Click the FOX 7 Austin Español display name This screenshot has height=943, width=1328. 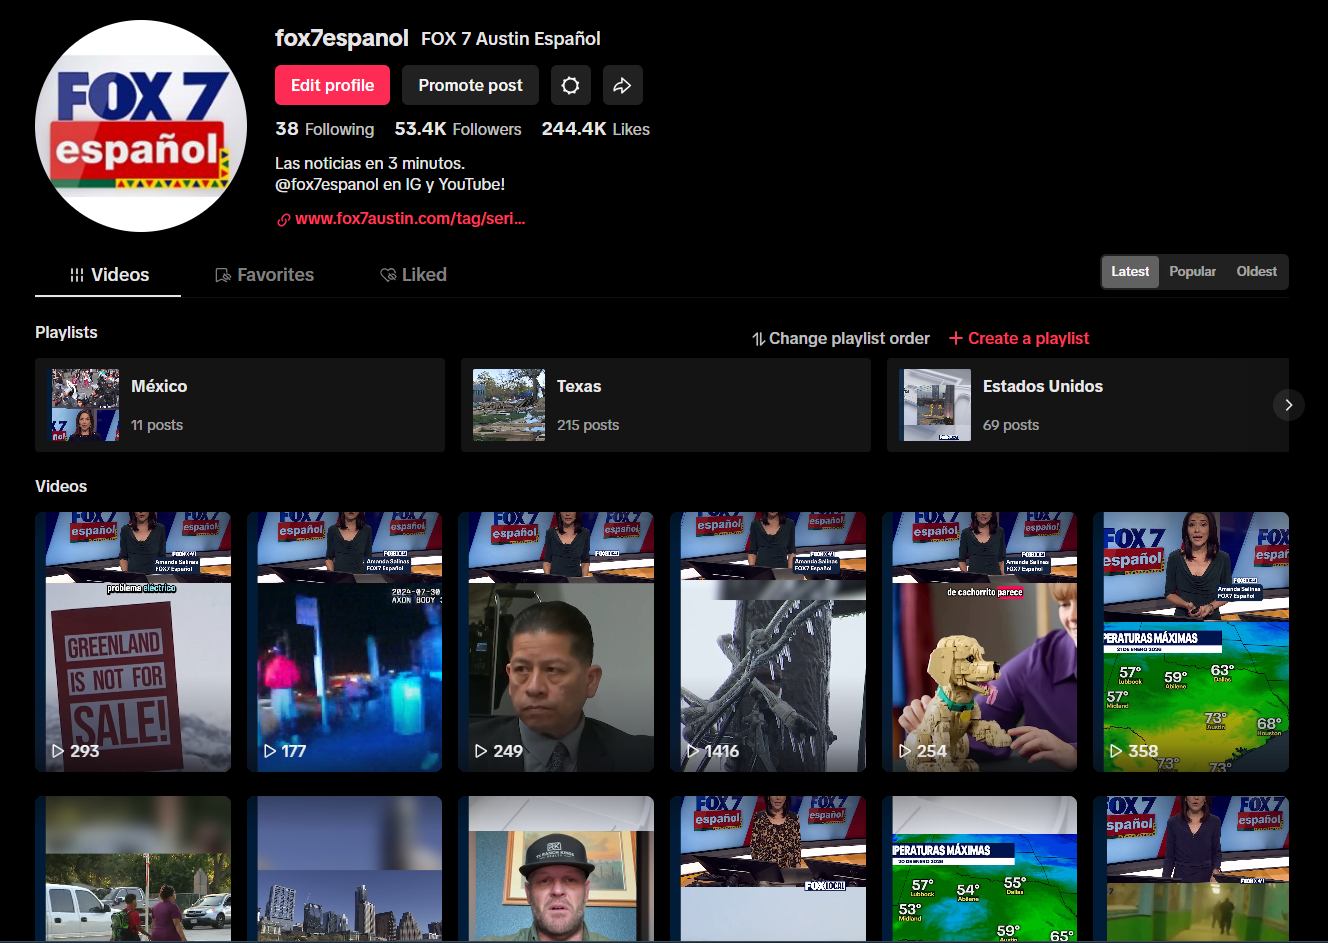pos(511,39)
